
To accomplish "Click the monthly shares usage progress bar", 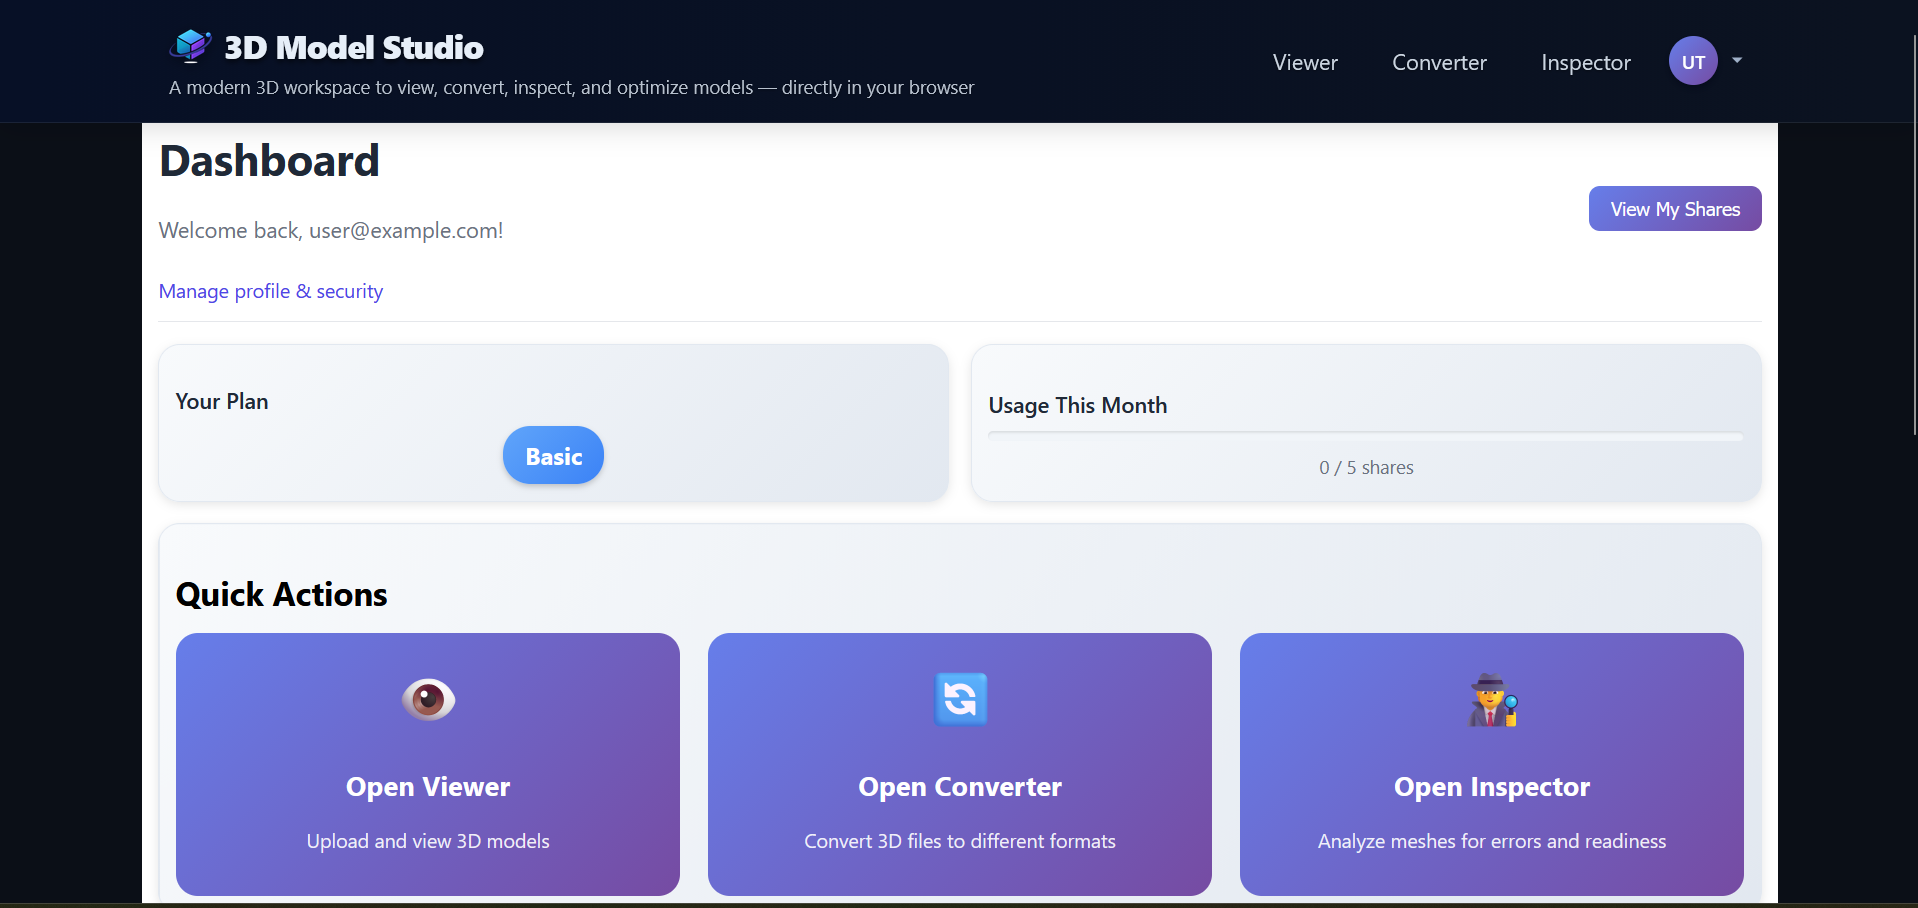I will click(x=1365, y=436).
